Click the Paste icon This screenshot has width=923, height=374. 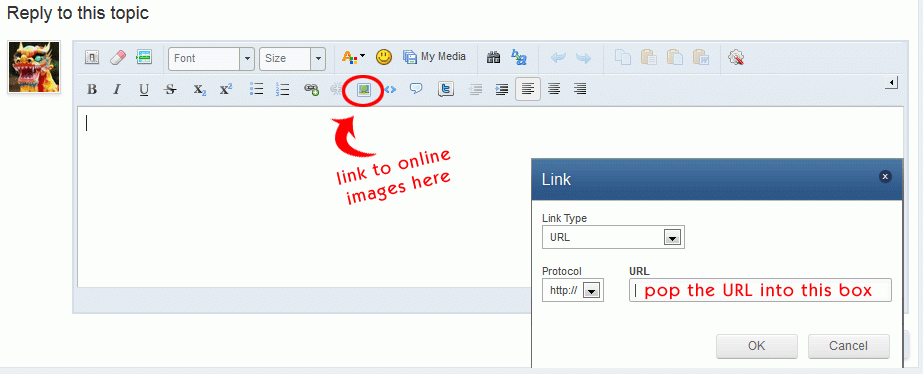[x=649, y=58]
